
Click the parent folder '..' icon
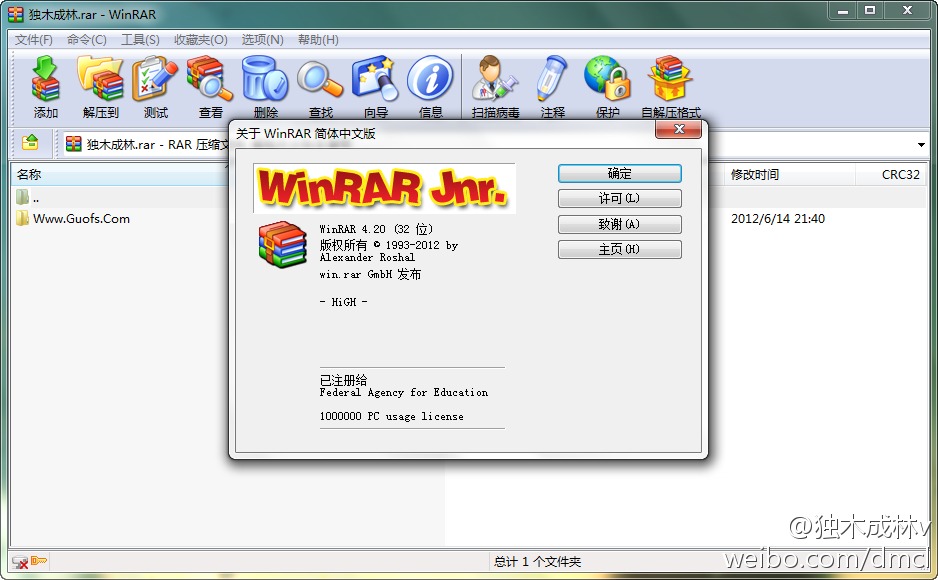pyautogui.click(x=23, y=196)
